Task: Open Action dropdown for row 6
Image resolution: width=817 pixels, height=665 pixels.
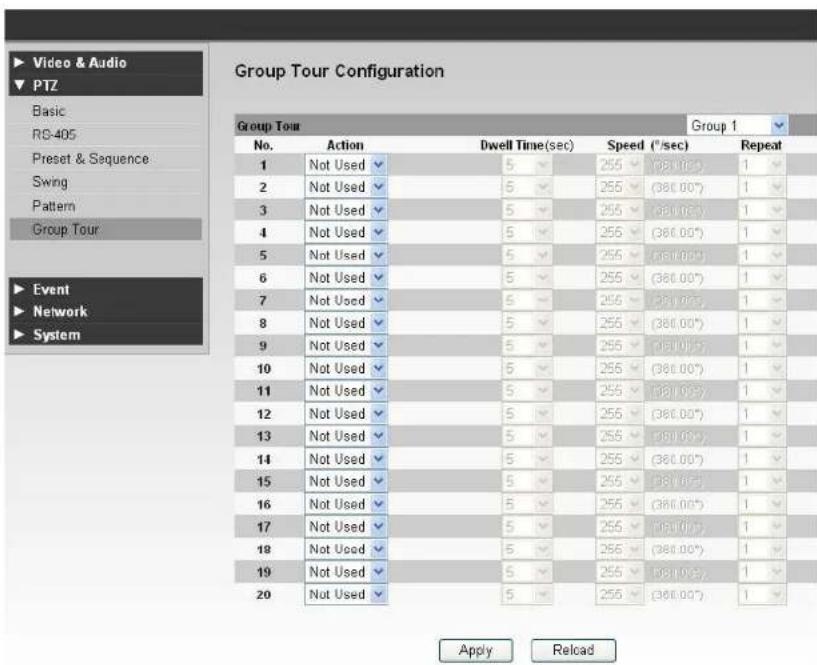Action: pos(346,278)
